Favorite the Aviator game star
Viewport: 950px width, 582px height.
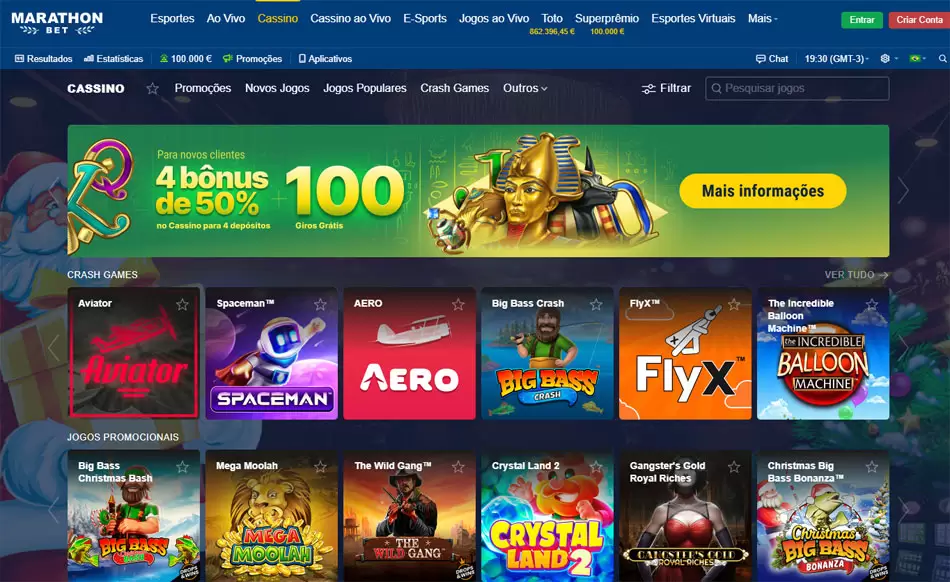pyautogui.click(x=182, y=304)
